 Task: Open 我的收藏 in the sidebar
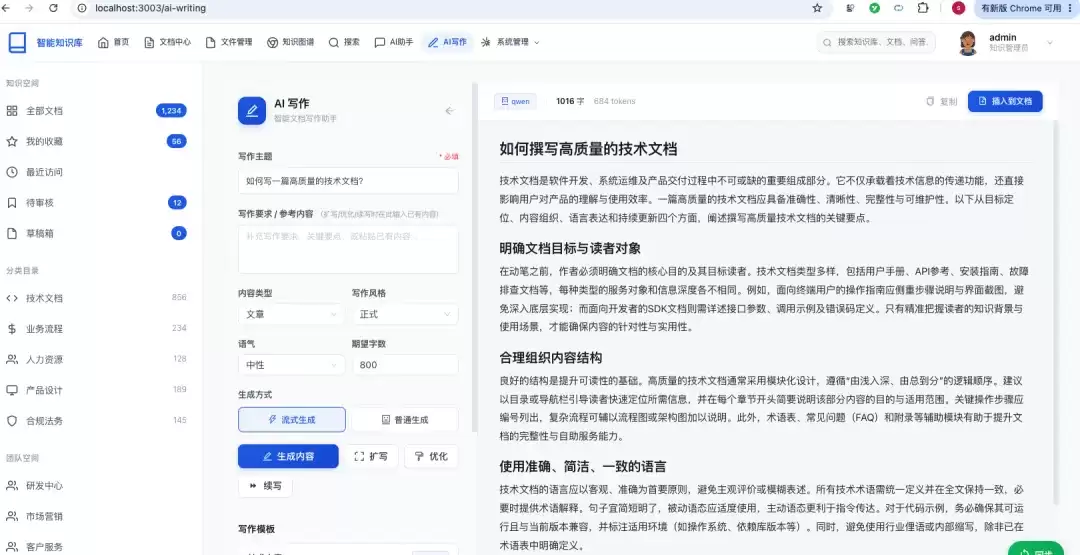(96, 141)
